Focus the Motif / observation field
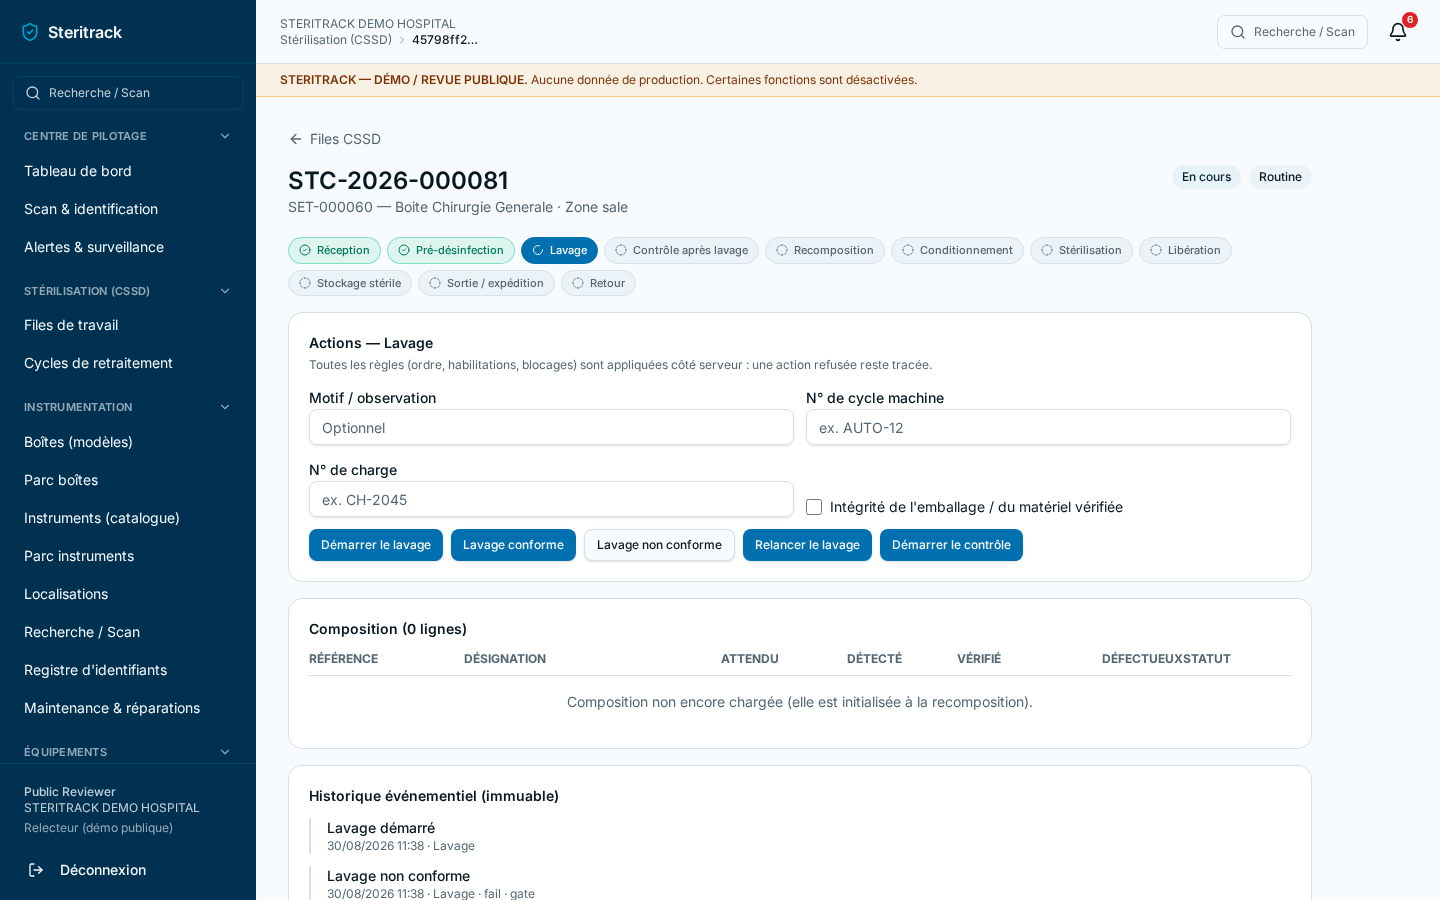Screen dimensions: 1440x900 pyautogui.click(x=551, y=427)
